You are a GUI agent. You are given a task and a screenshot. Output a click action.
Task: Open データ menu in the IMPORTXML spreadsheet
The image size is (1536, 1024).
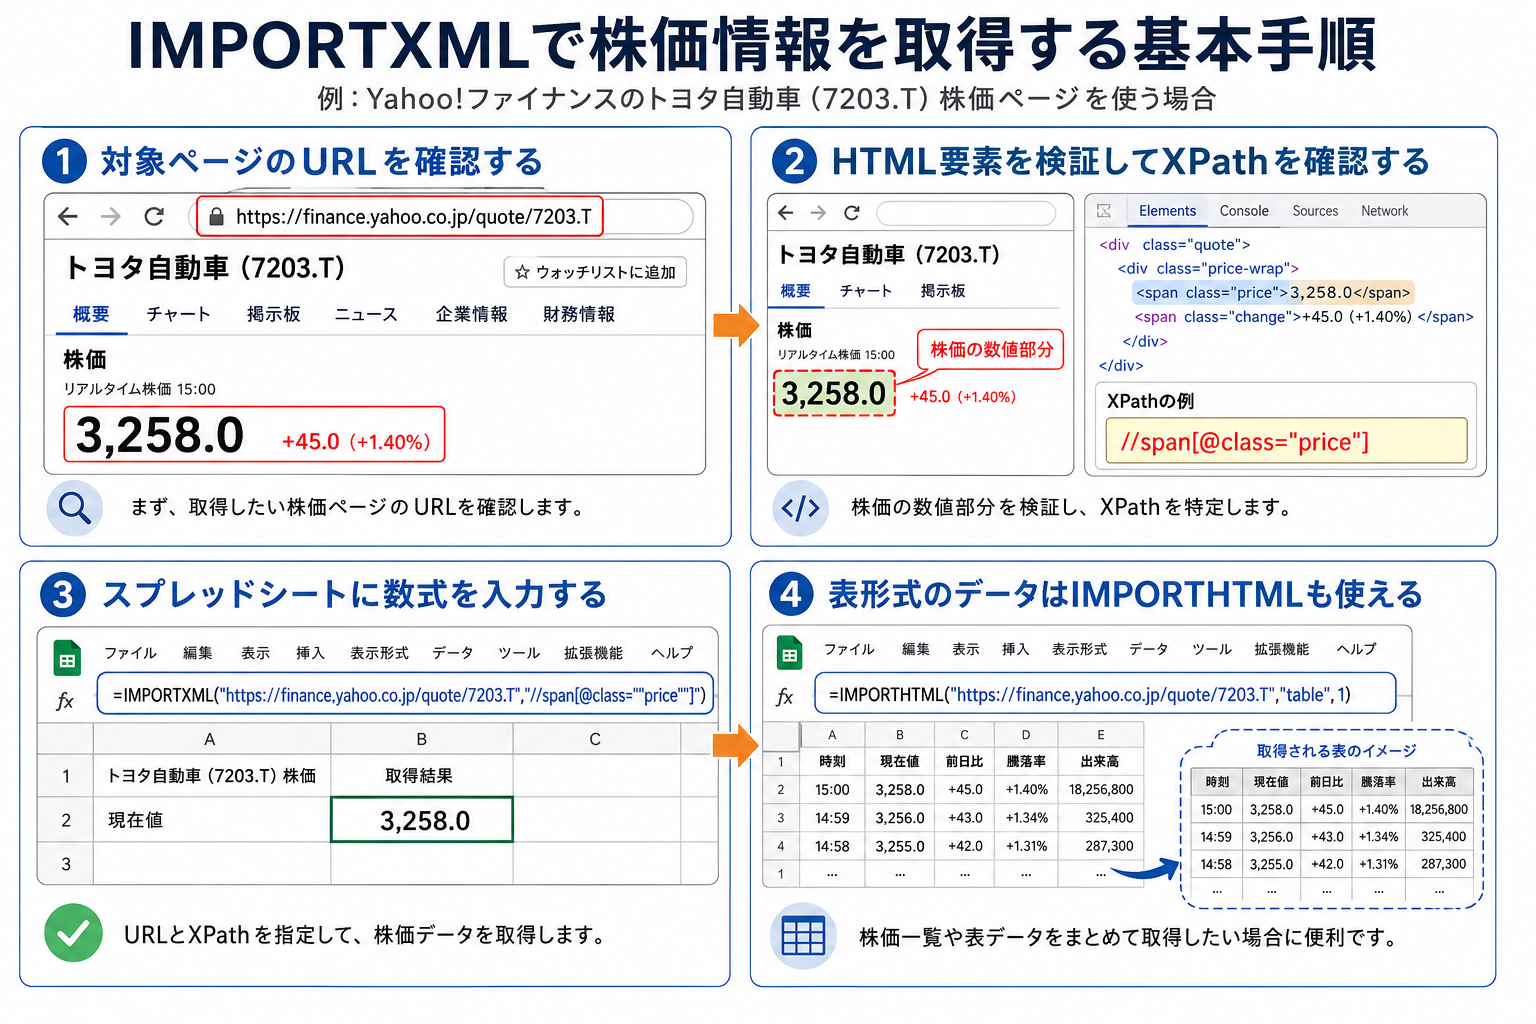click(x=453, y=653)
